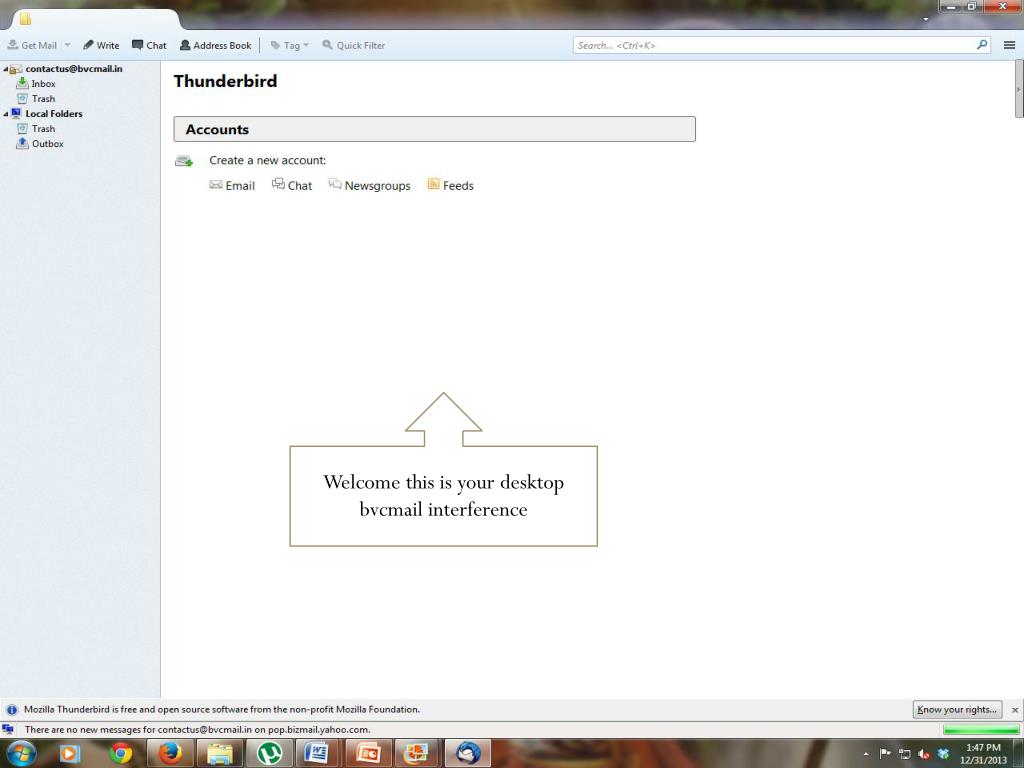The height and width of the screenshot is (768, 1024).
Task: Switch to Microsoft Word in taskbar
Action: 319,754
